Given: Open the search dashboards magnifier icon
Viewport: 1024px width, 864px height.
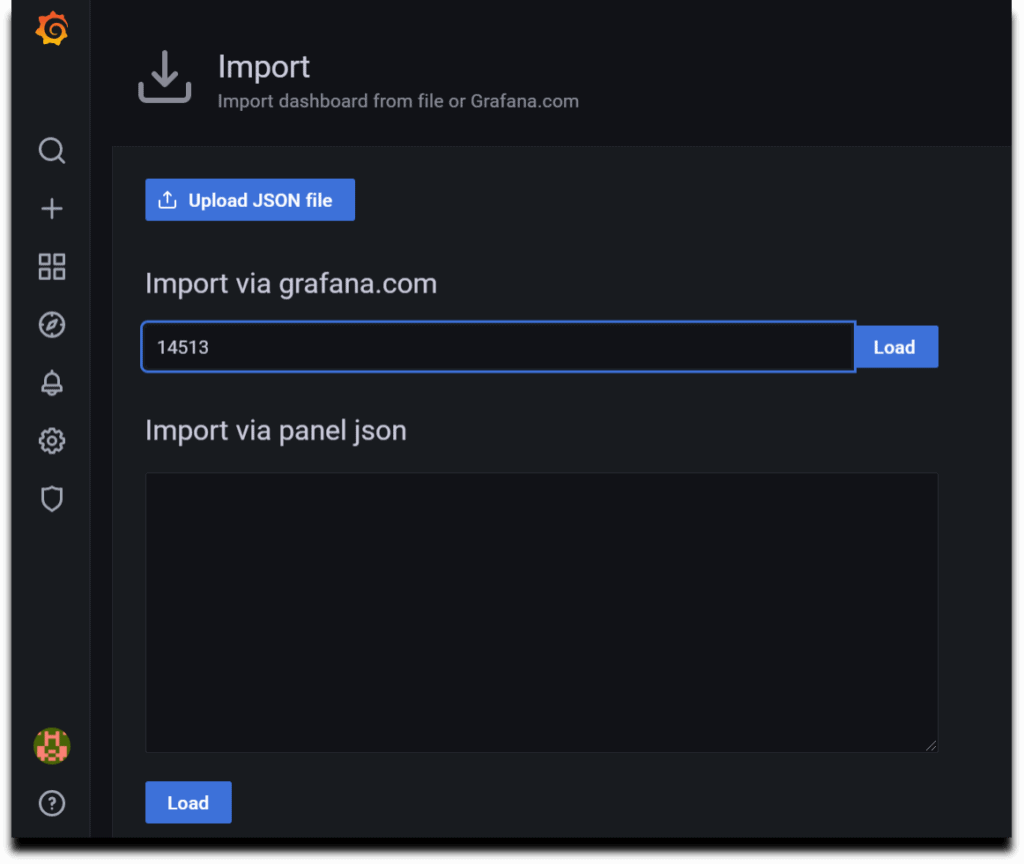Looking at the screenshot, I should [52, 151].
